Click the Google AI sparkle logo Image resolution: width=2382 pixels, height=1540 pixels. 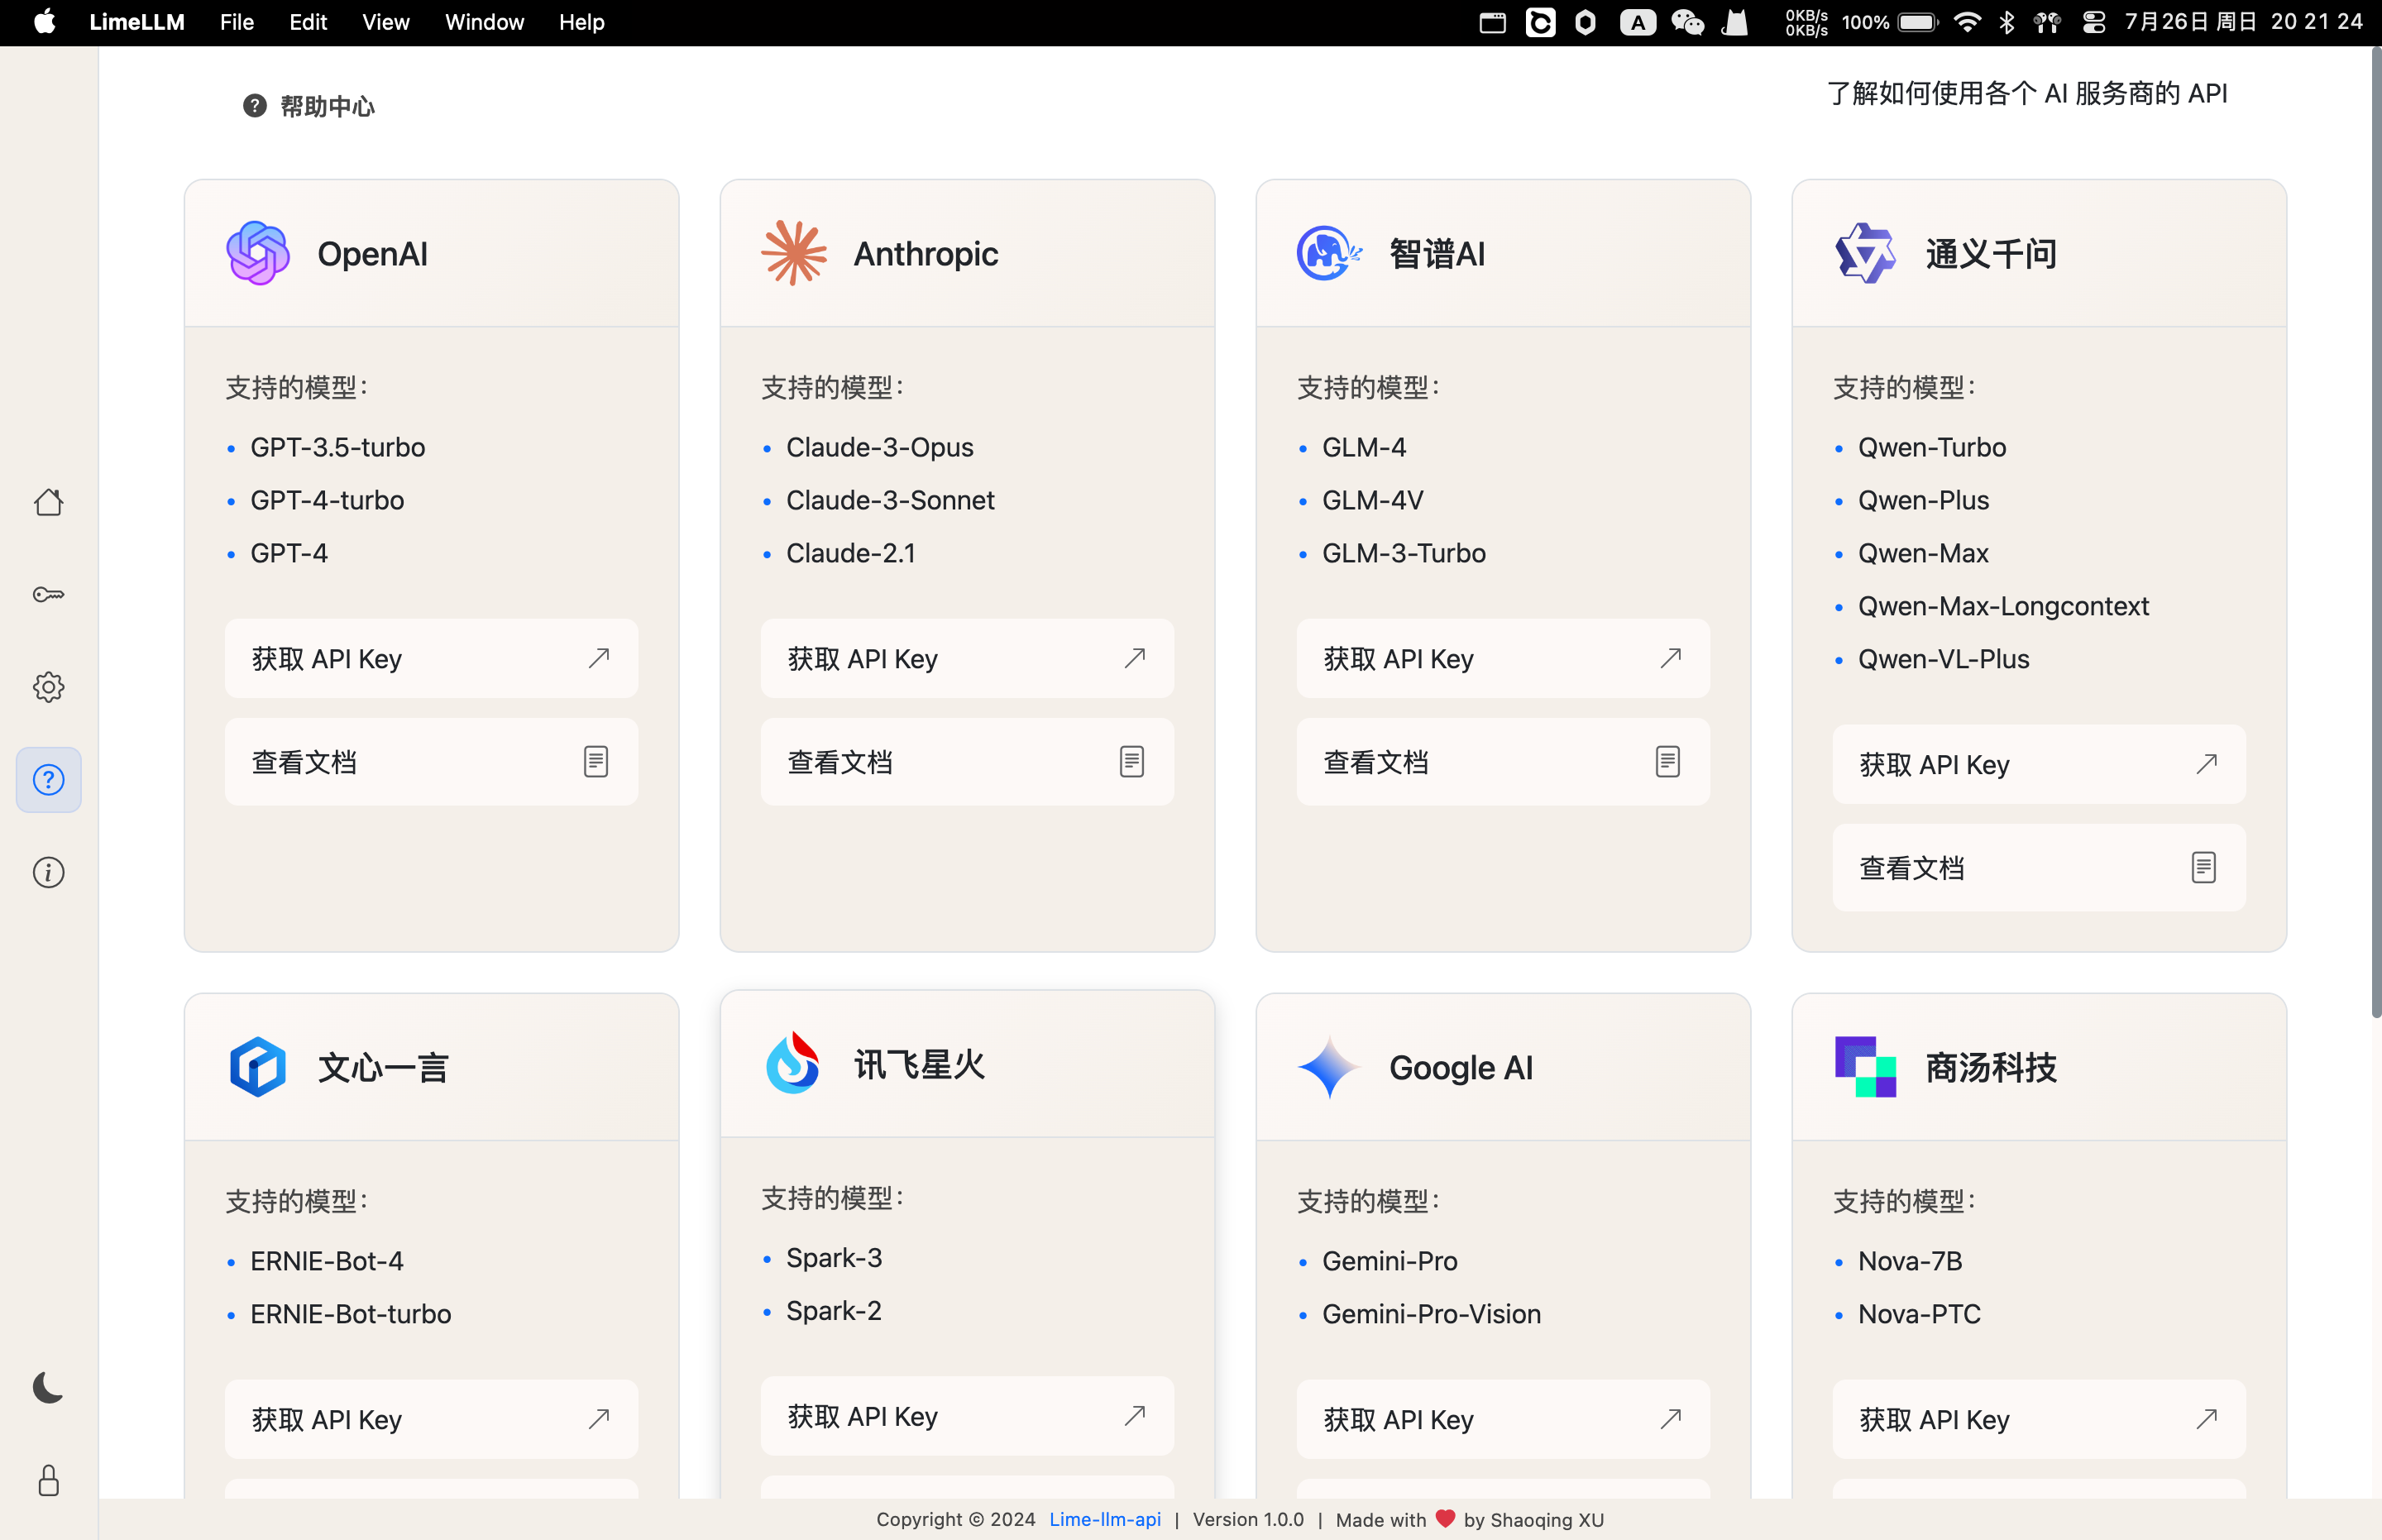[1329, 1067]
